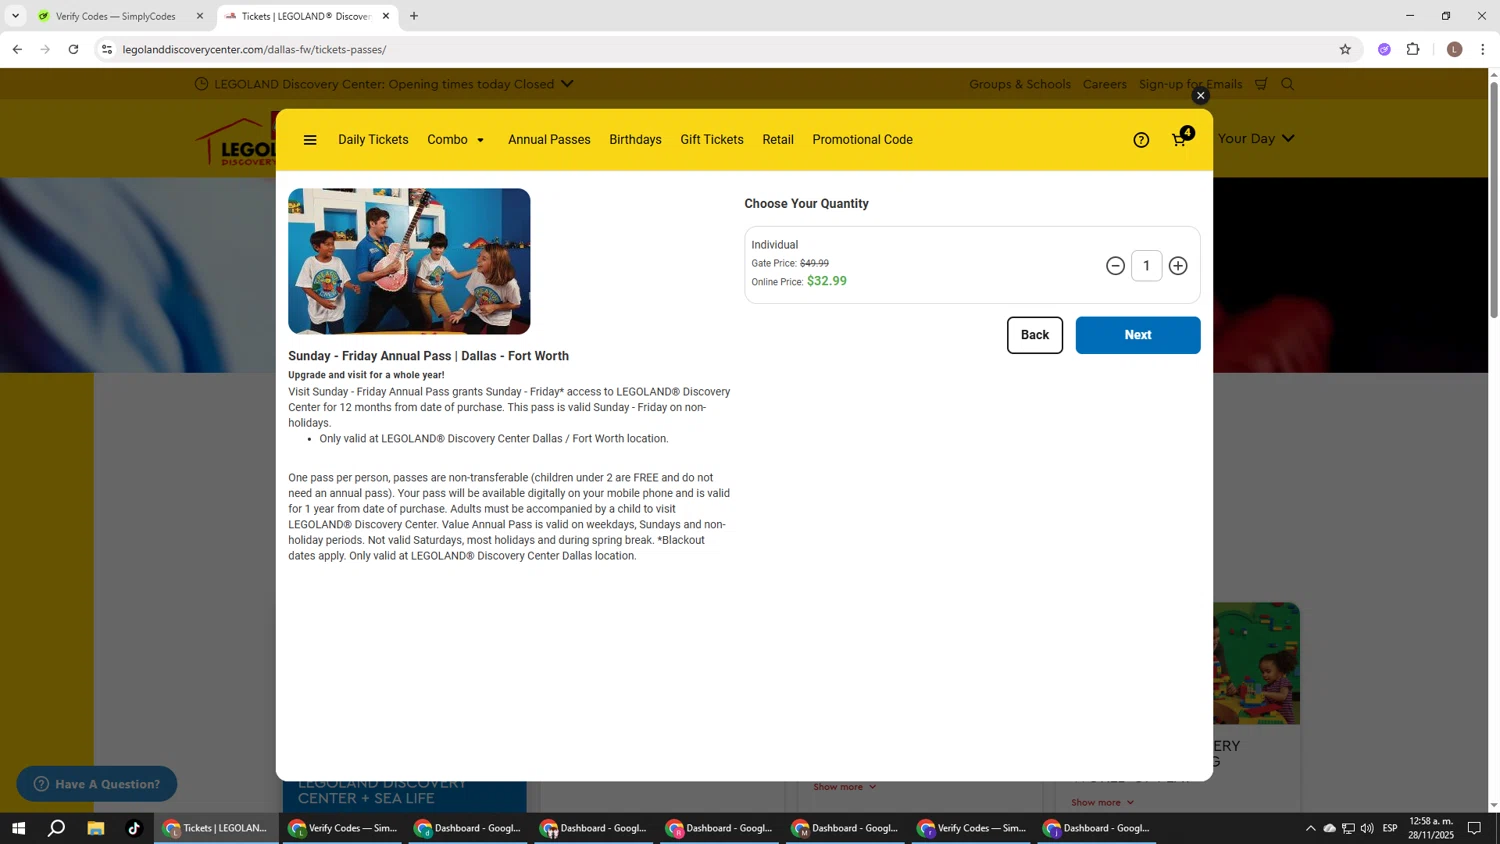
Task: Close the Verify Codes browser tab
Action: (200, 16)
